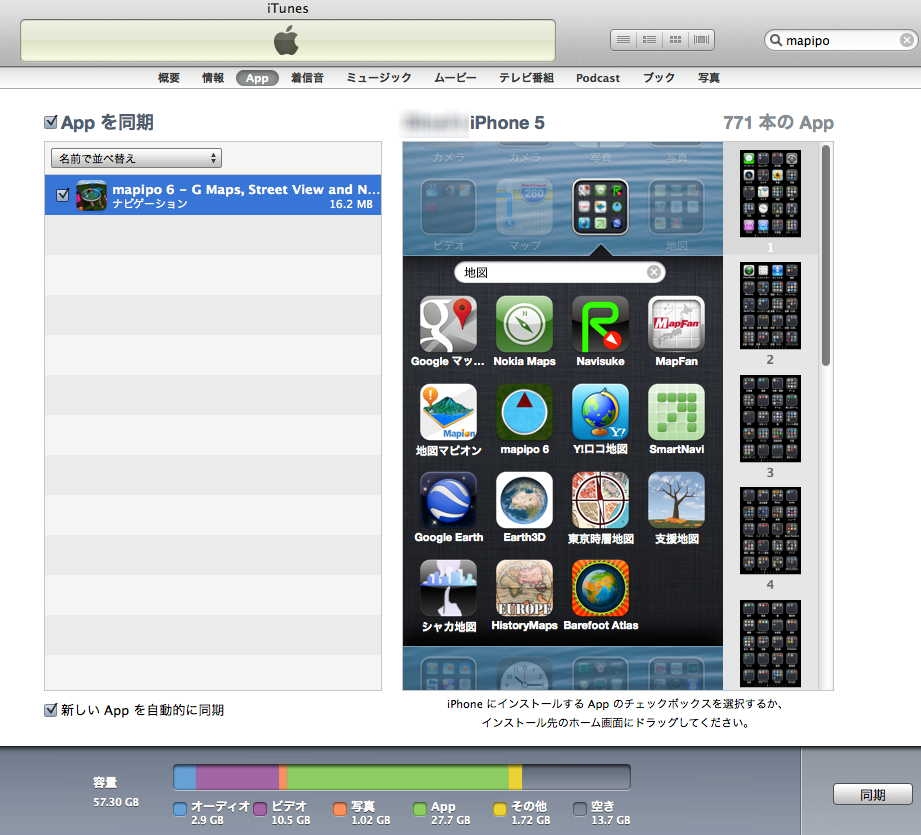Open the 名前で並べ替え sort dropdown

136,158
